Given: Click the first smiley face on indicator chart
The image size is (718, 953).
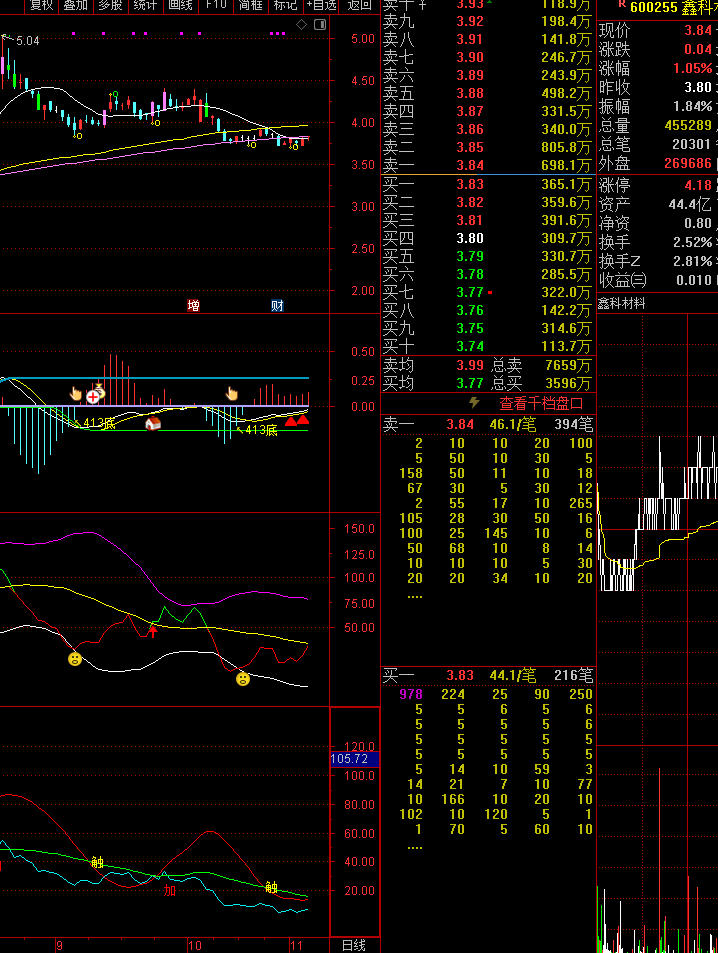Looking at the screenshot, I should [x=74, y=659].
